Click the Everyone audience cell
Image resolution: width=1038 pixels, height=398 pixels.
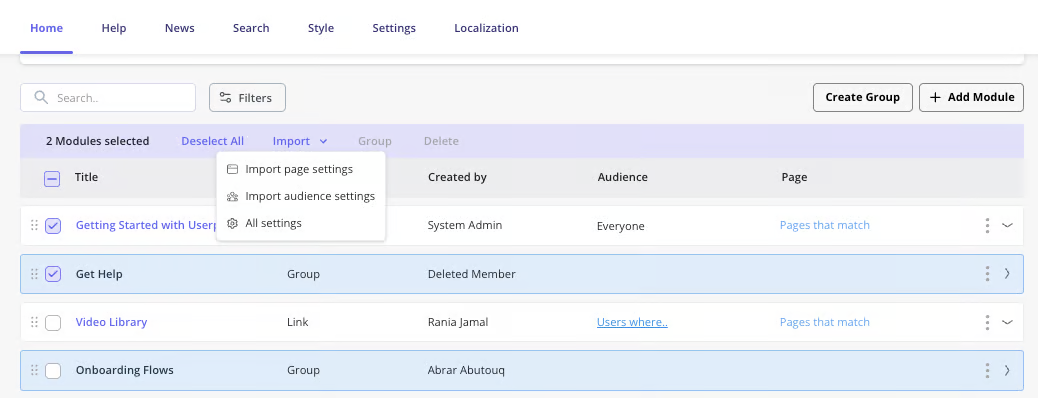tap(620, 226)
